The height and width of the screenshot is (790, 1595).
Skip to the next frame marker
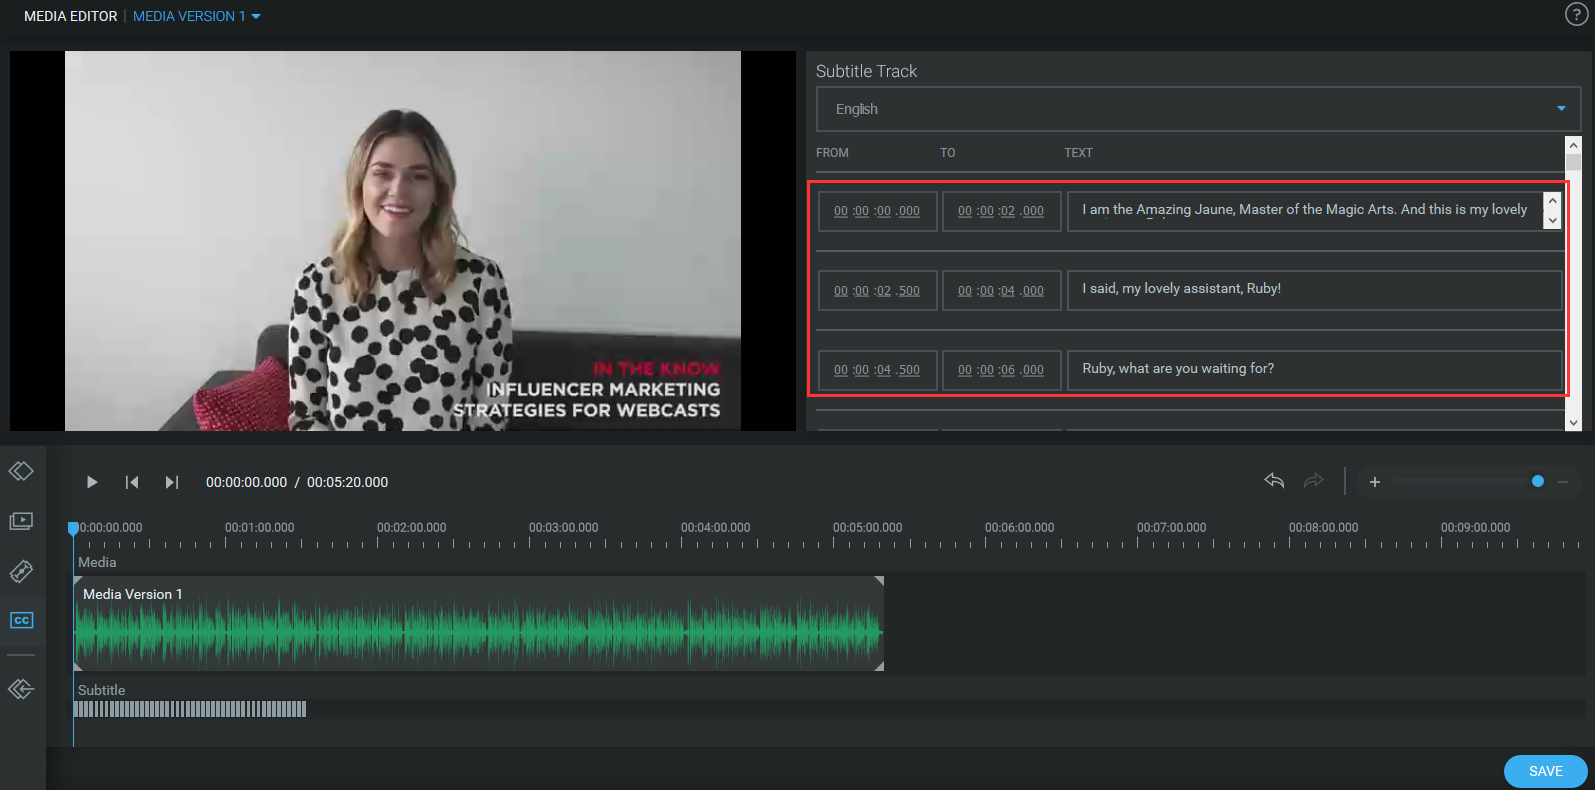tap(171, 482)
